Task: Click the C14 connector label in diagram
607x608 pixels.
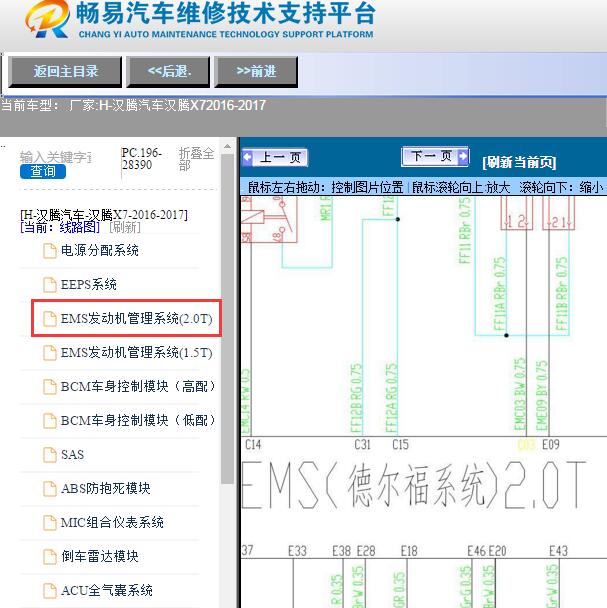Action: coord(253,444)
